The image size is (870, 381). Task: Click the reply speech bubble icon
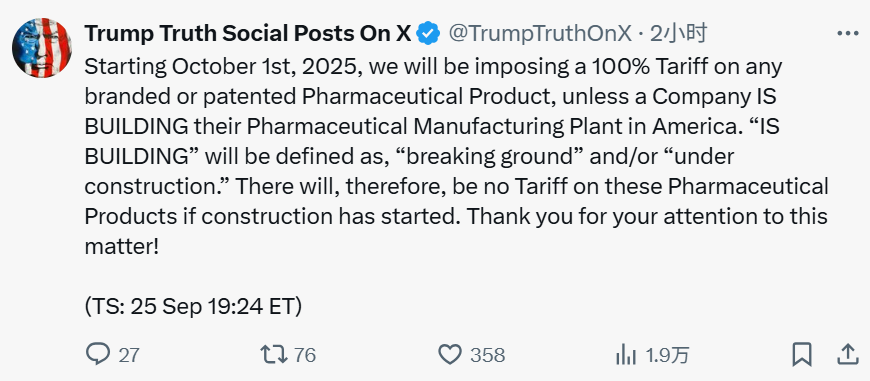tap(98, 354)
